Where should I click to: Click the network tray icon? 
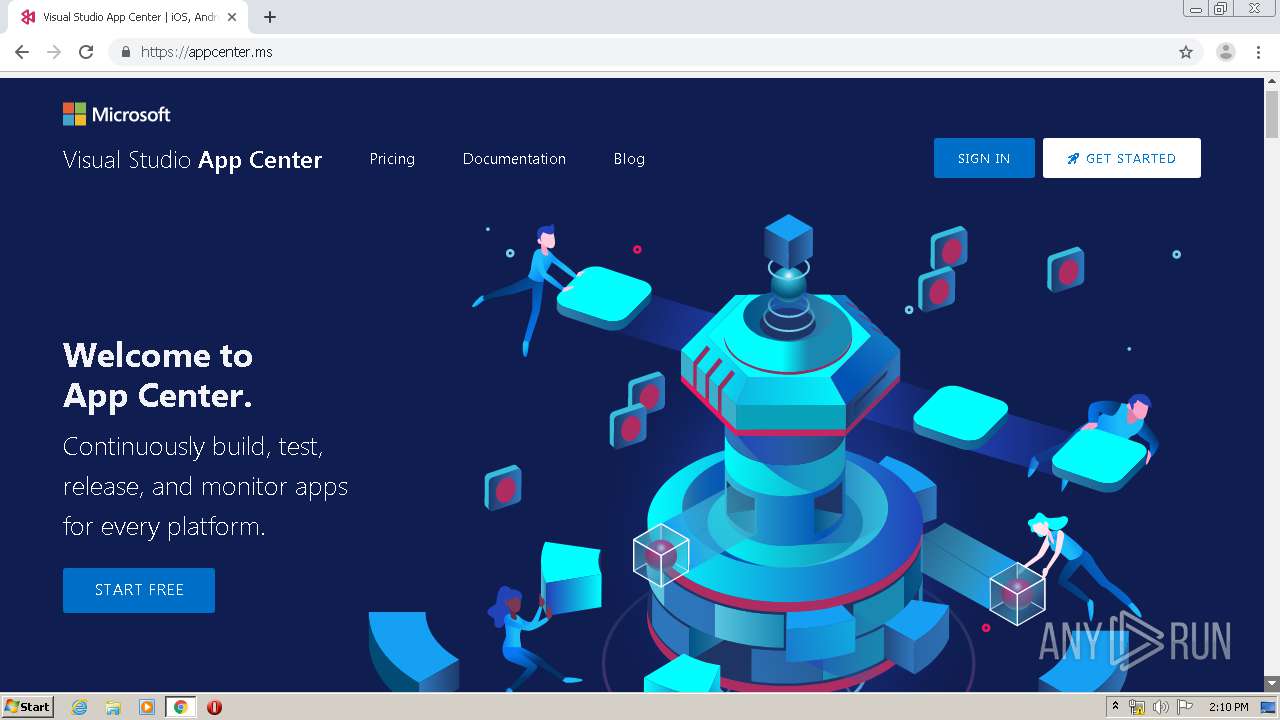(x=1137, y=707)
